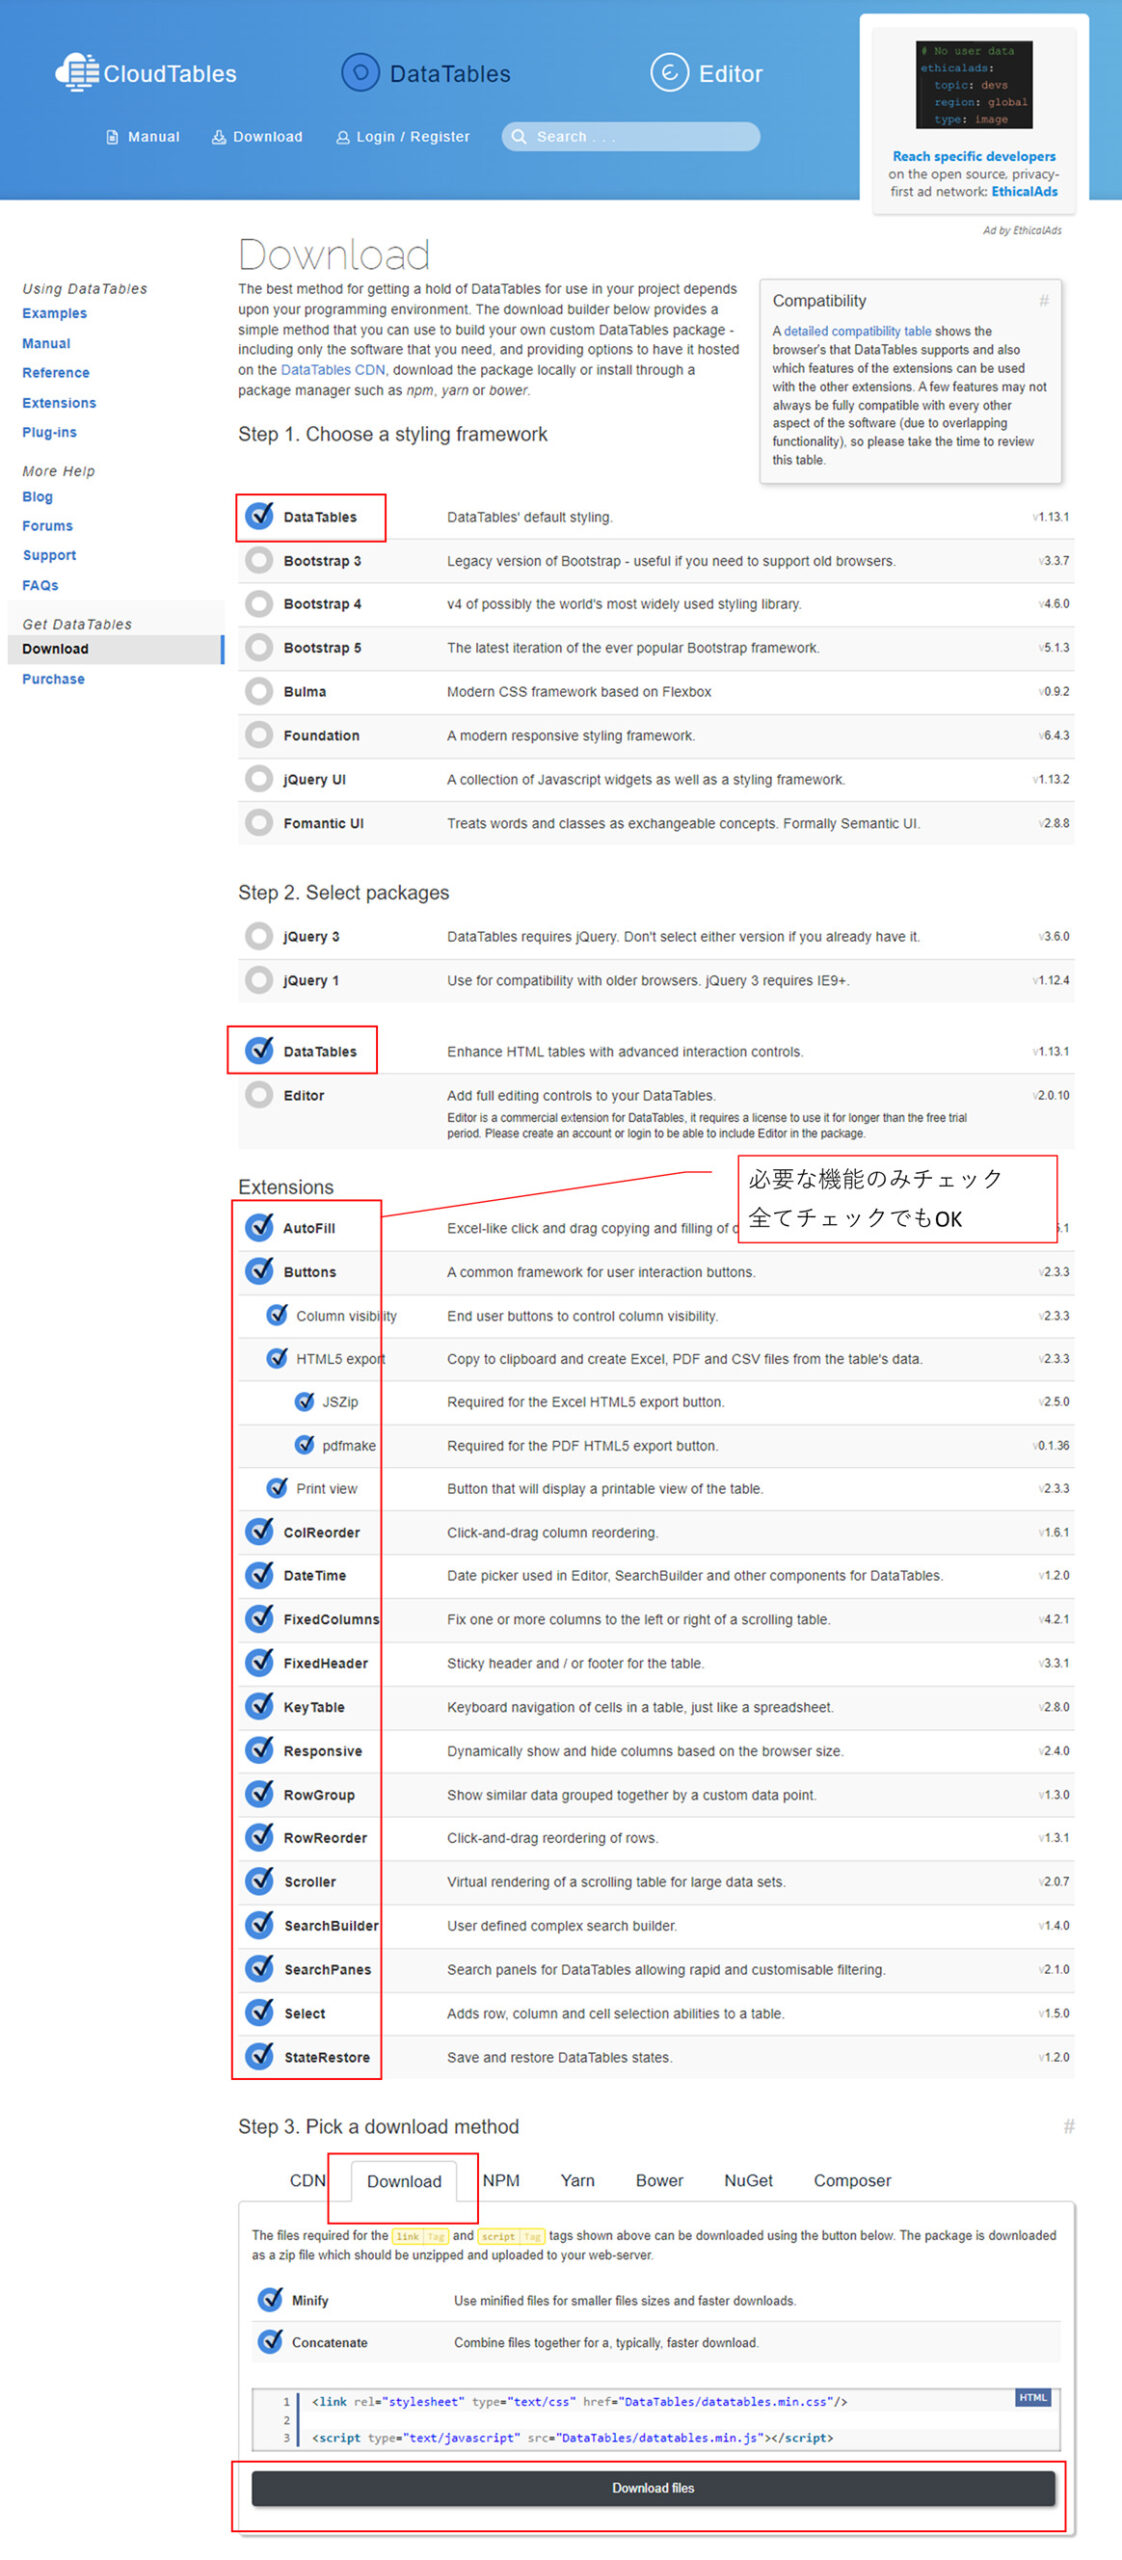
Task: Open the Forums sidebar link
Action: [x=47, y=525]
